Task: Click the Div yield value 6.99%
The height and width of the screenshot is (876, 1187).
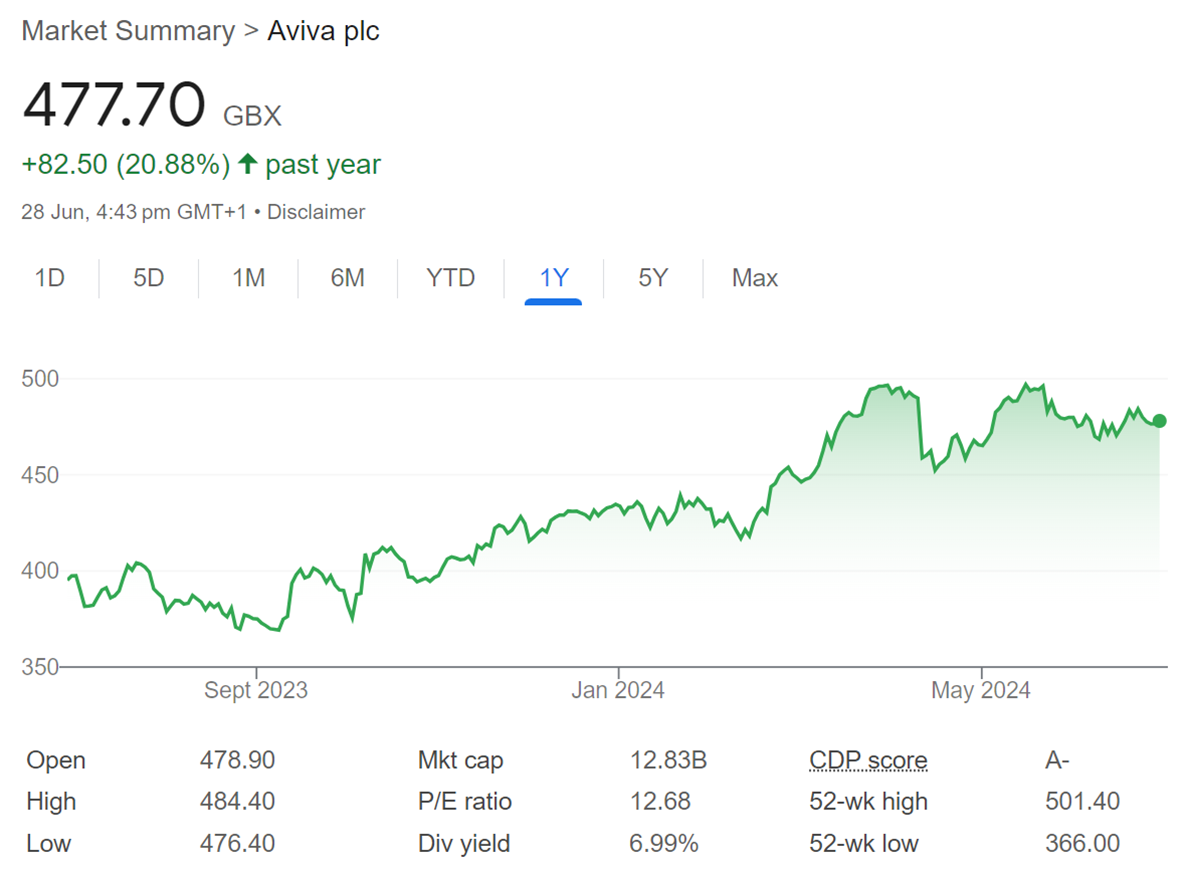Action: (664, 843)
